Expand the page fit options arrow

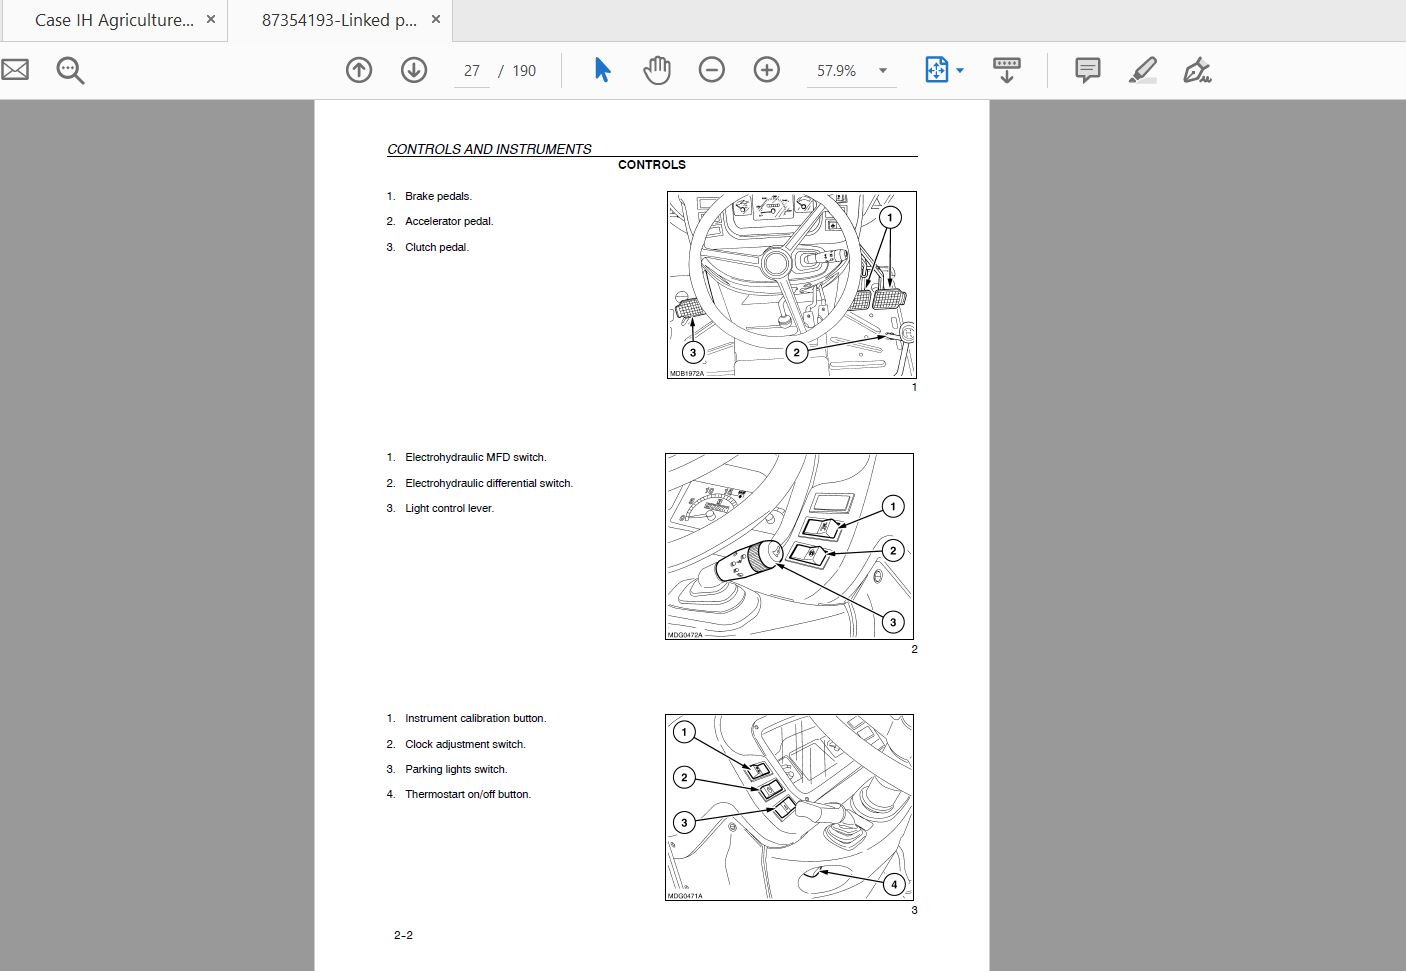click(x=959, y=70)
